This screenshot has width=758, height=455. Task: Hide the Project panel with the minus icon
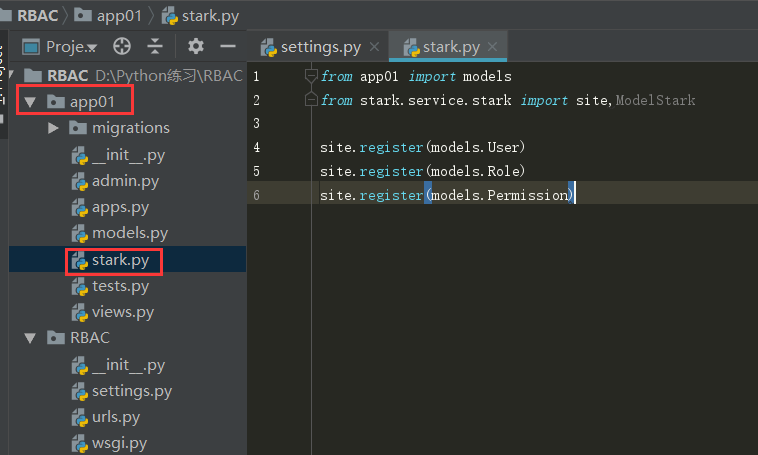pyautogui.click(x=228, y=46)
